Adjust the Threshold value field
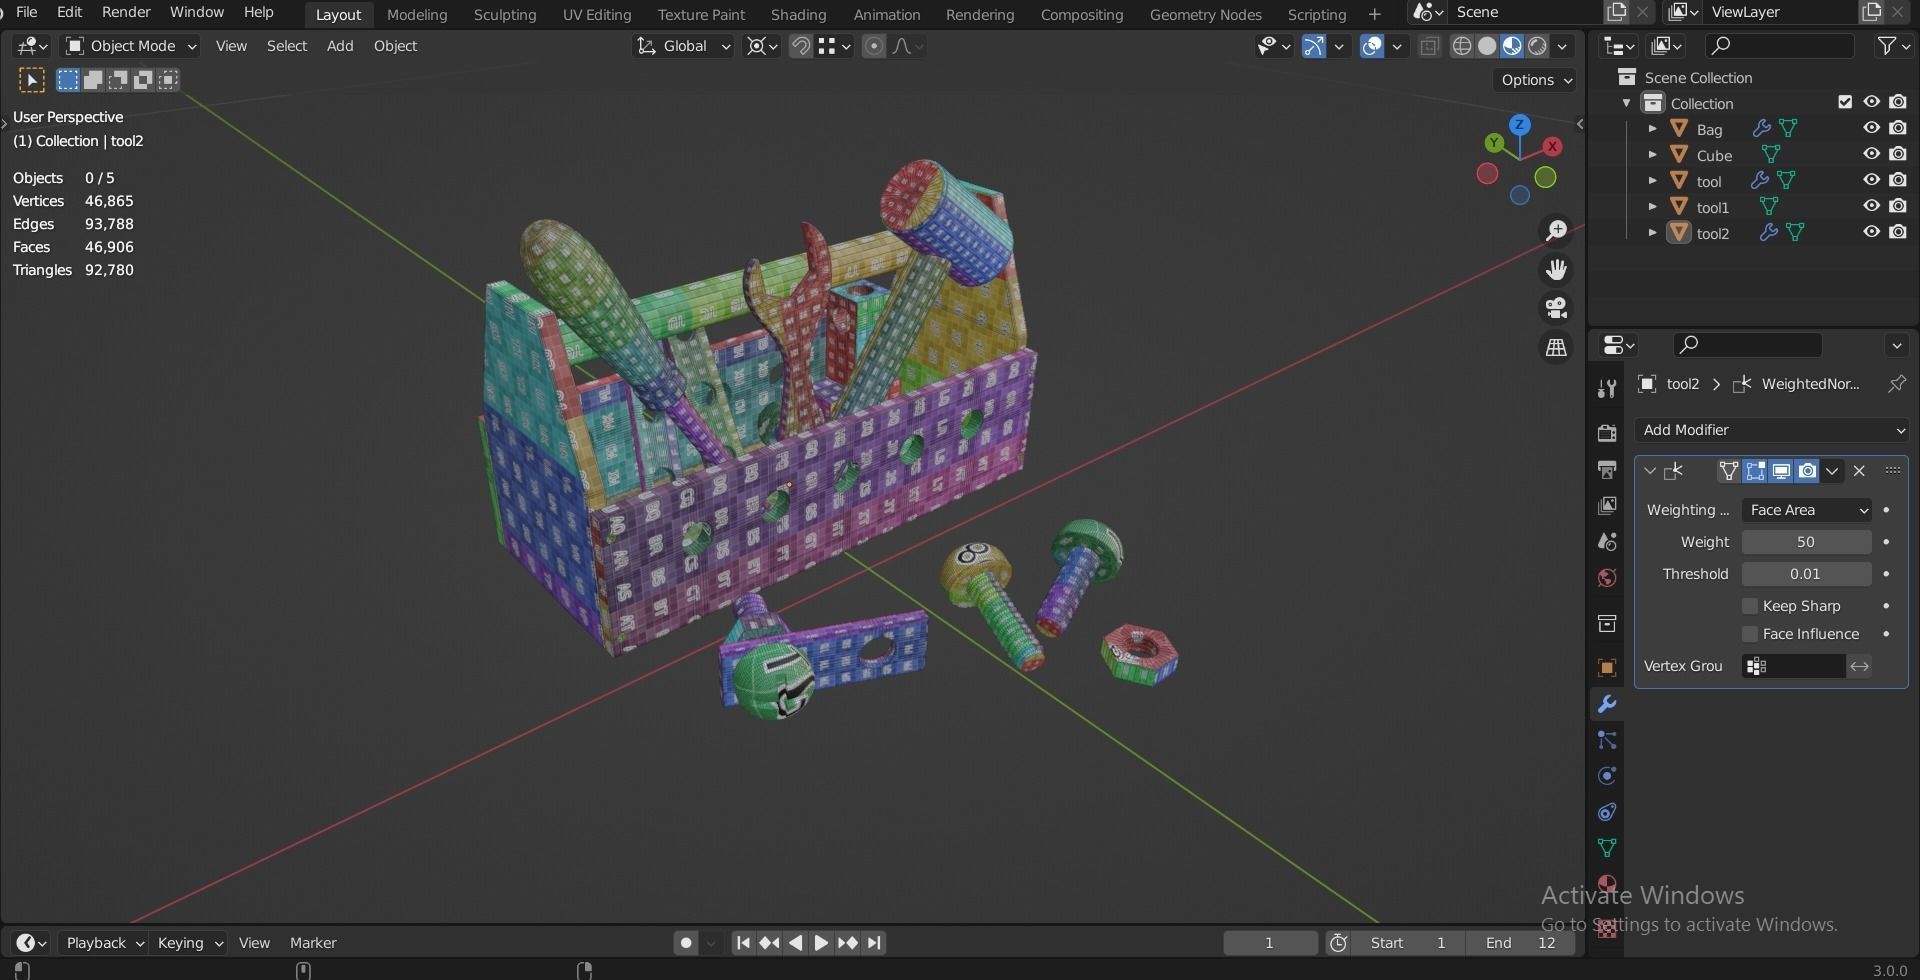The image size is (1920, 980). point(1806,574)
